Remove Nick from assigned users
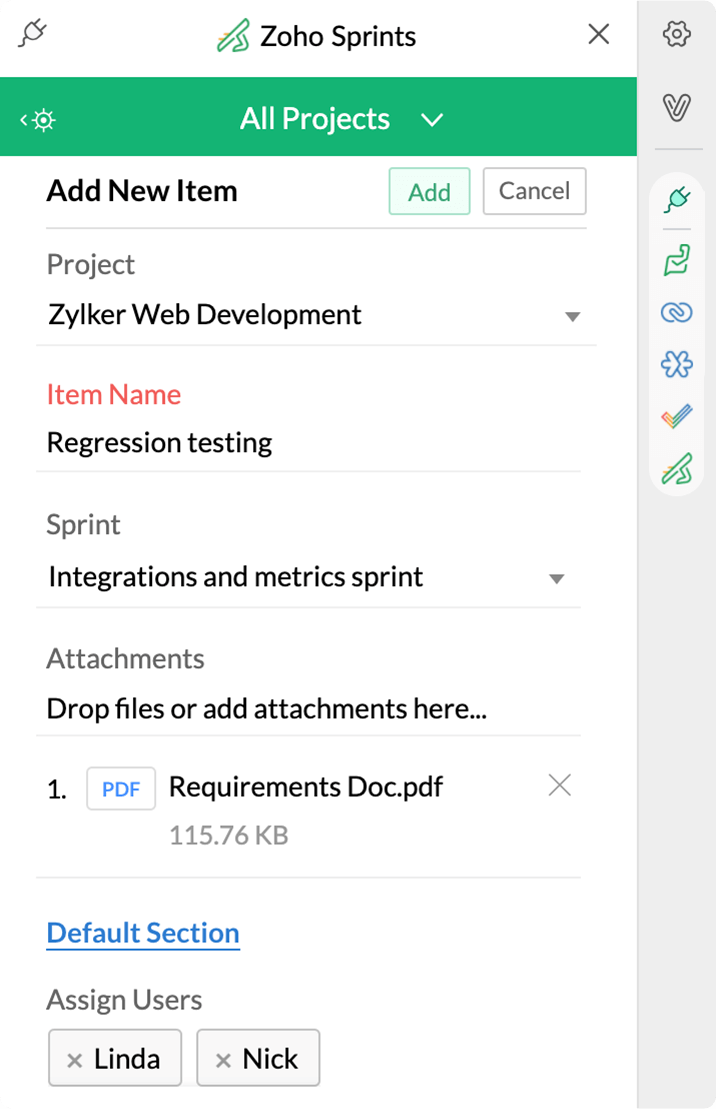The width and height of the screenshot is (716, 1109). pos(223,1060)
